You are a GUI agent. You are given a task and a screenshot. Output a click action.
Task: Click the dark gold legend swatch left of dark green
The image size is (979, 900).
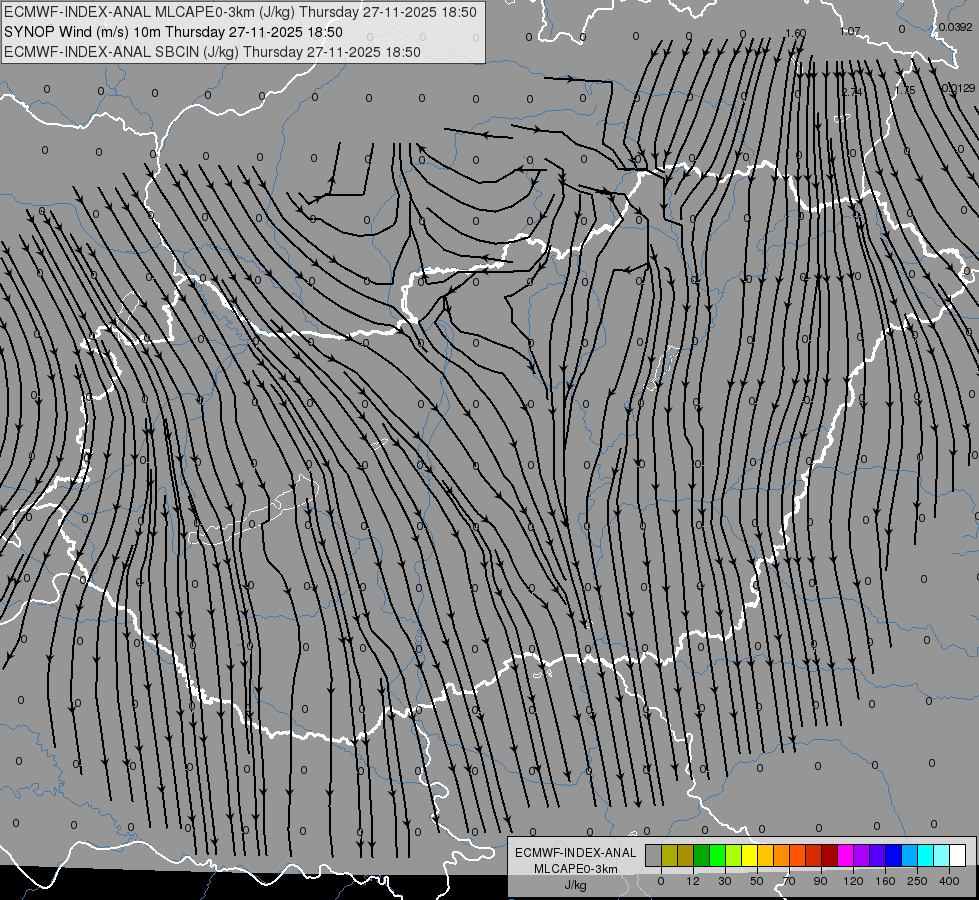[686, 855]
